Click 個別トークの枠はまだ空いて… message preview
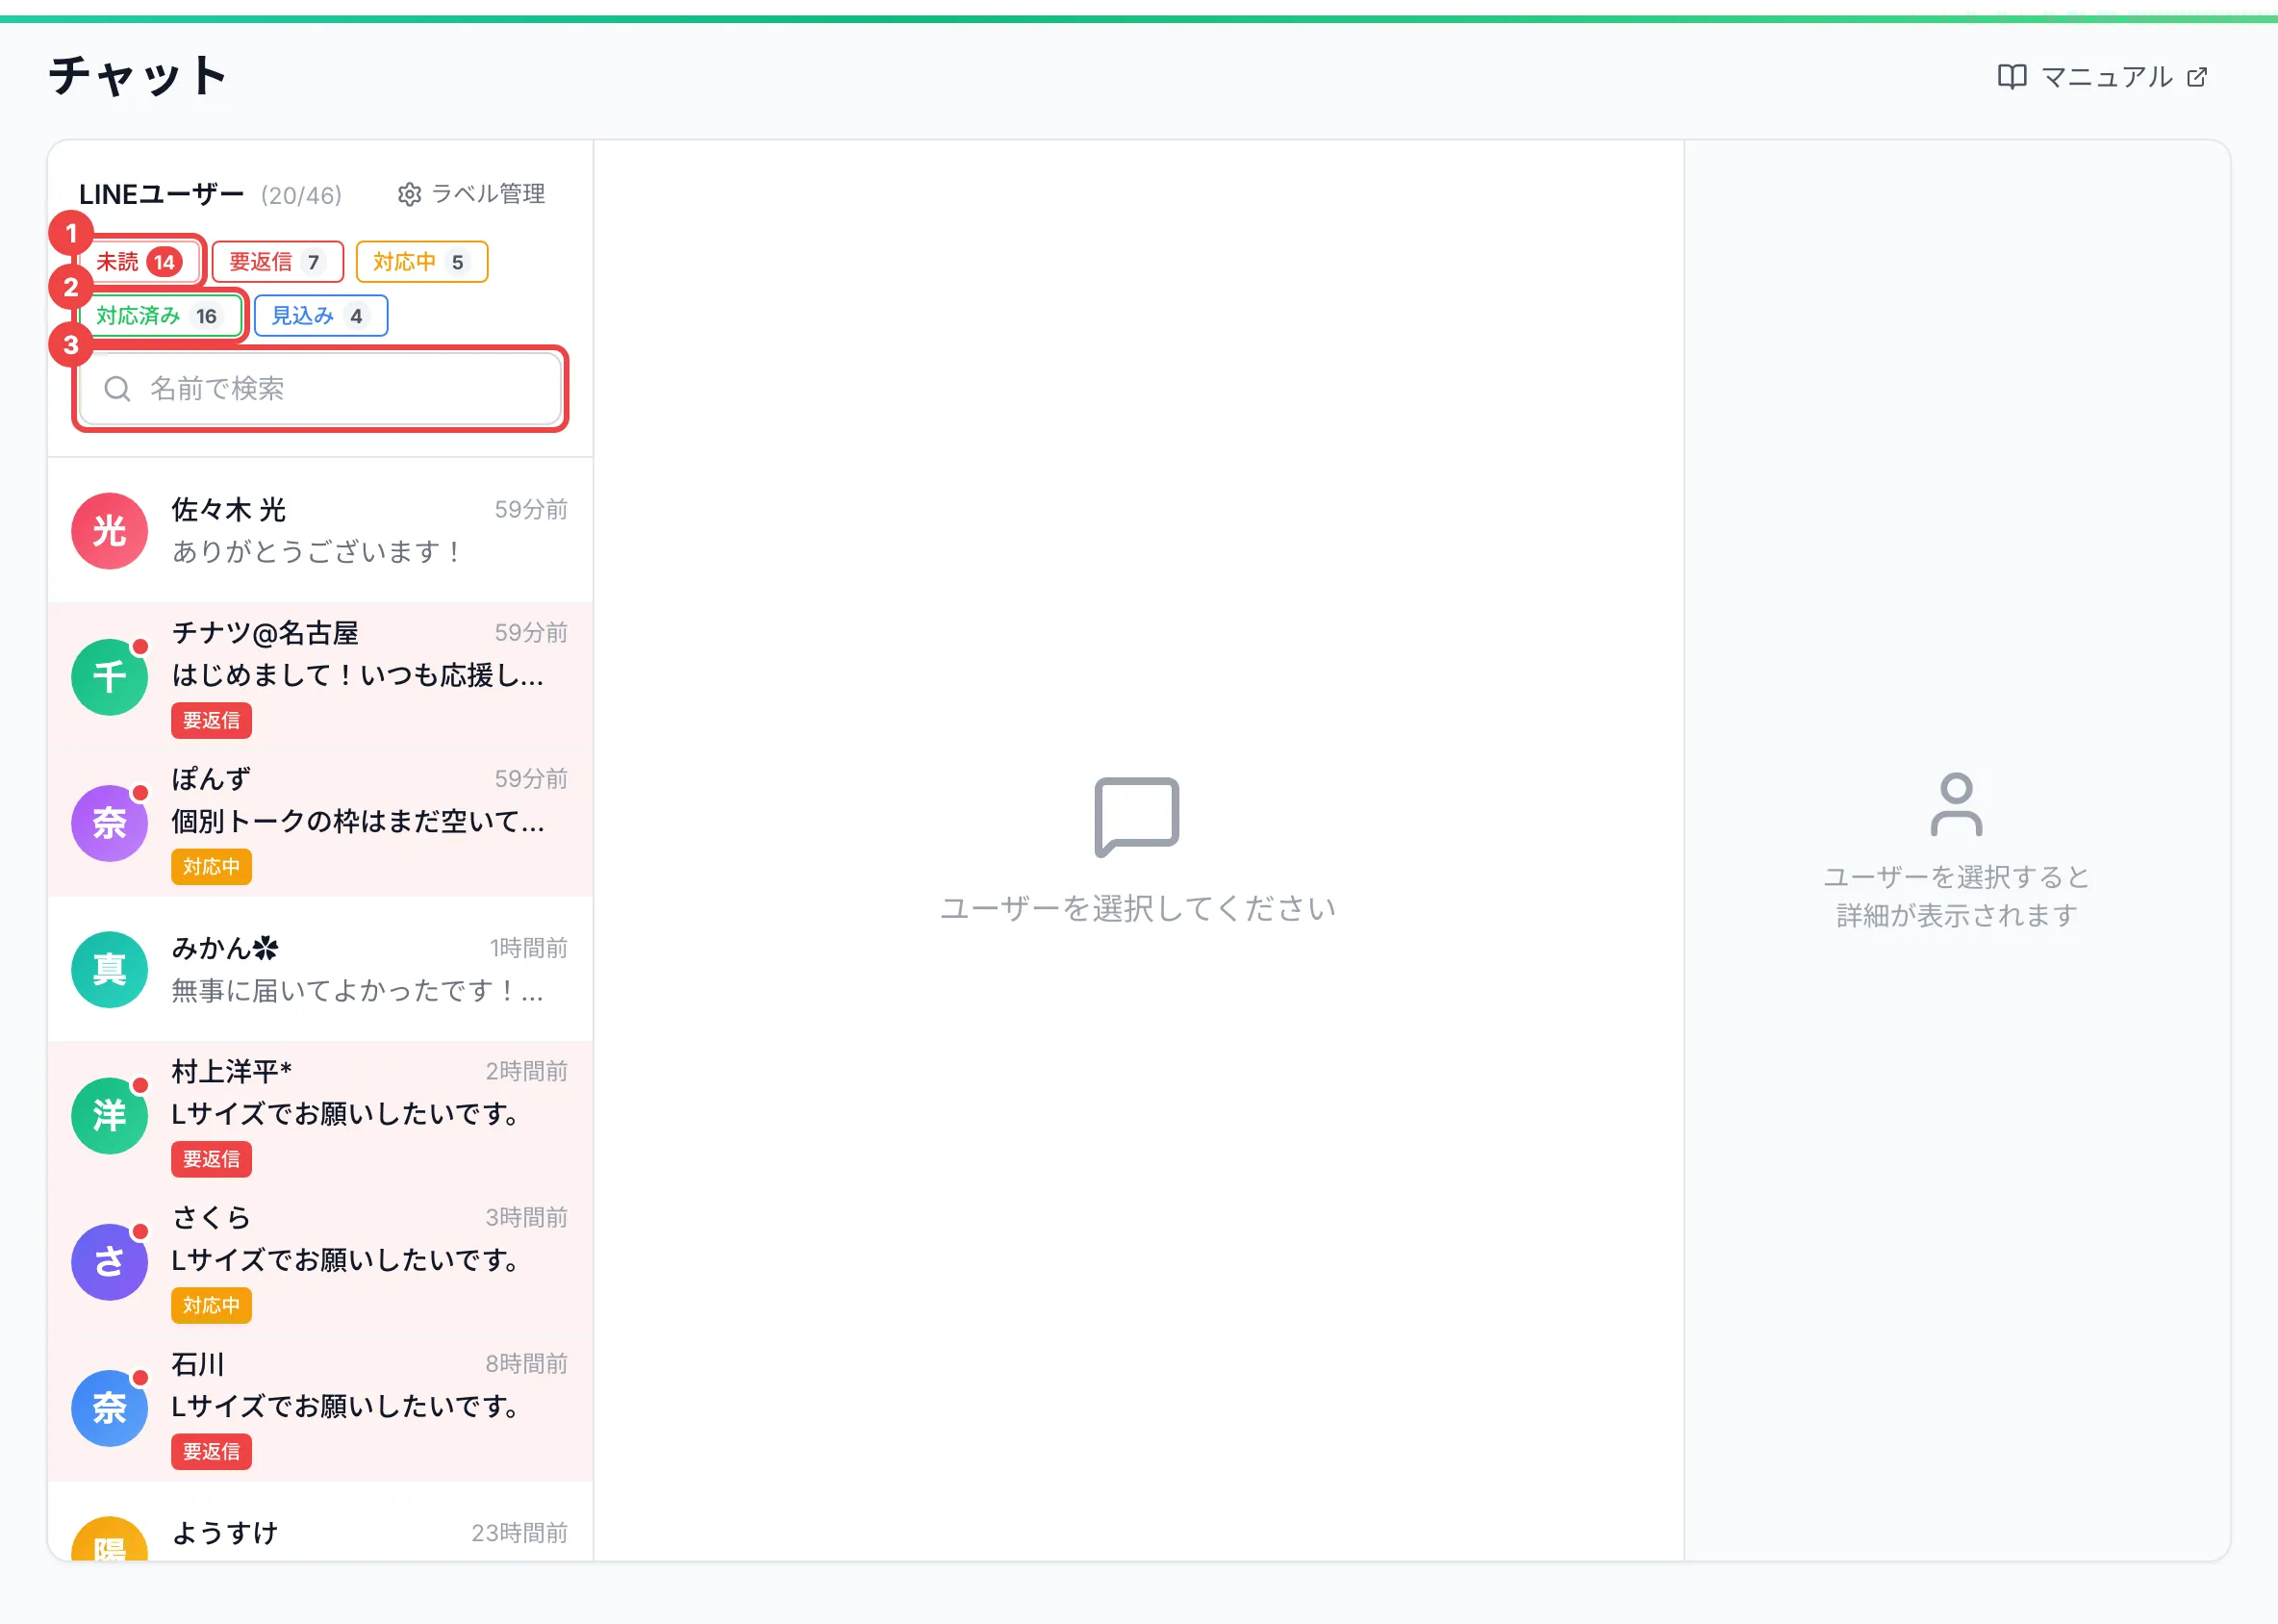The width and height of the screenshot is (2278, 1624). tap(358, 822)
